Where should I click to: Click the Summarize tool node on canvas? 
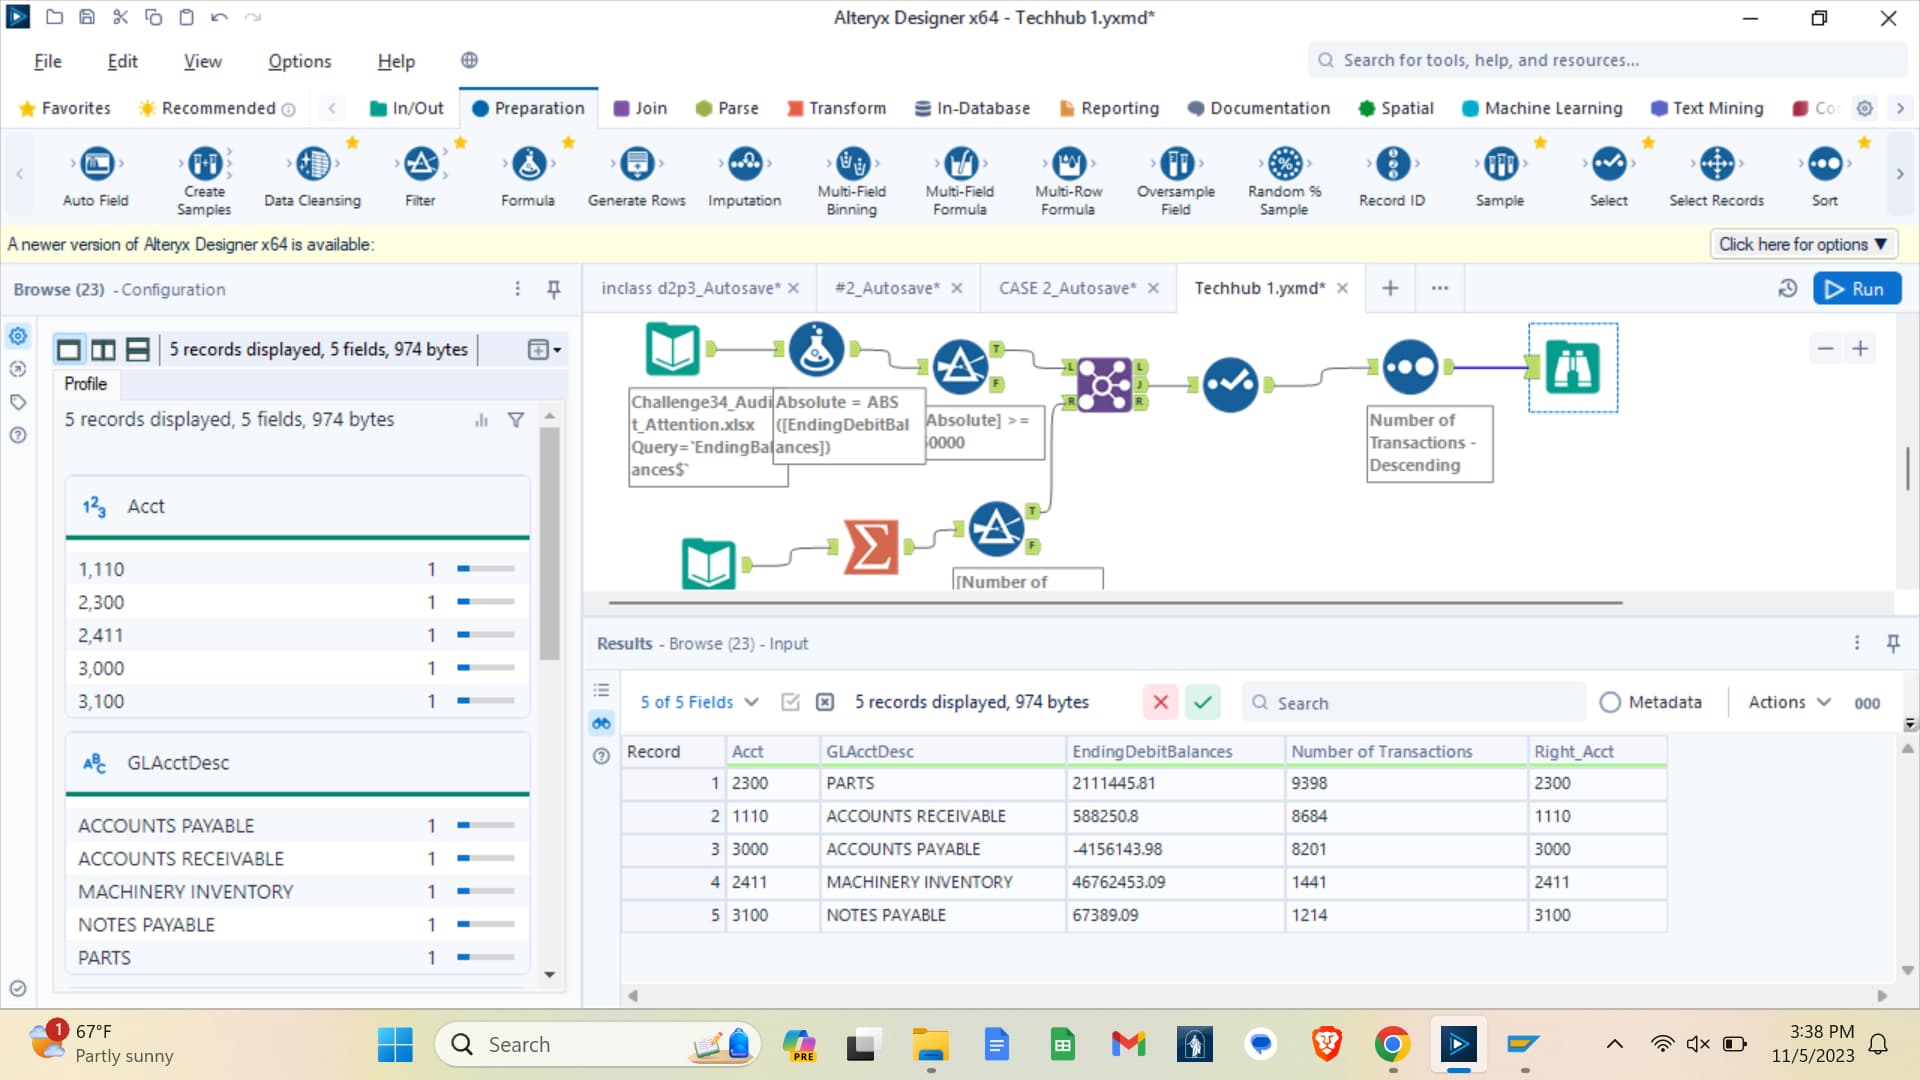pos(870,546)
